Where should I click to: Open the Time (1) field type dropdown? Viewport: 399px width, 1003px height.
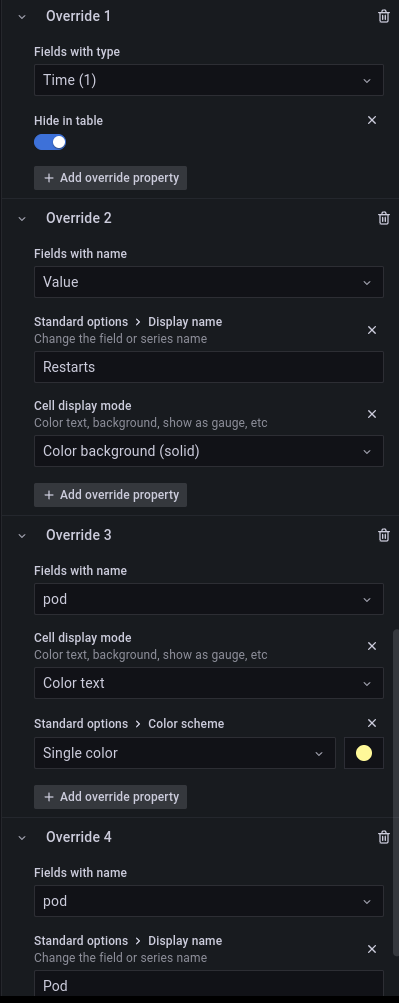coord(208,80)
